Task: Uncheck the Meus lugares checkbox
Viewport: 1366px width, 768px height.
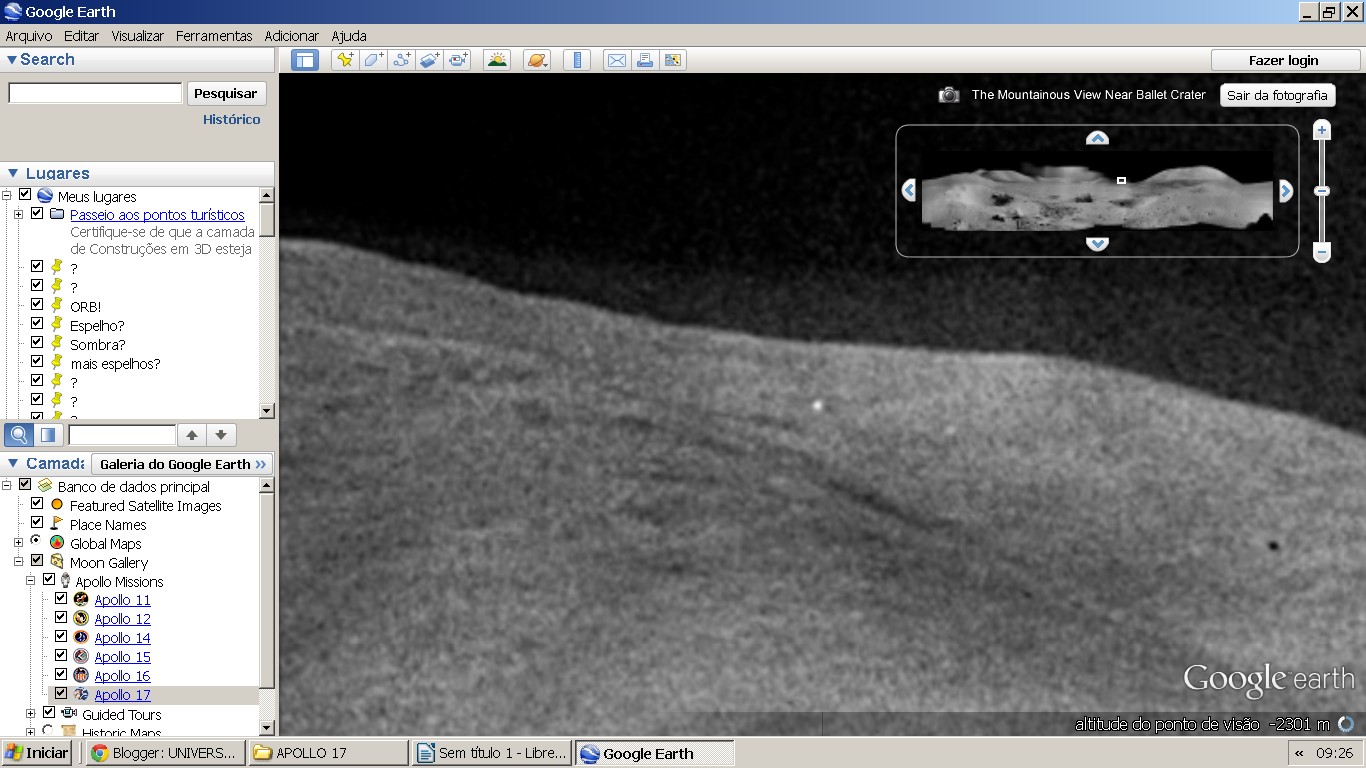Action: tap(25, 195)
